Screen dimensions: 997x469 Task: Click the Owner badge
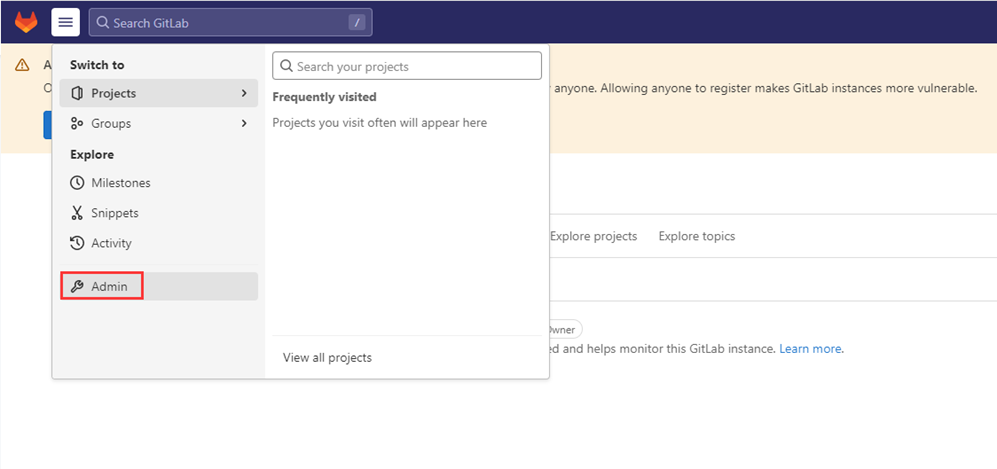[x=565, y=330]
